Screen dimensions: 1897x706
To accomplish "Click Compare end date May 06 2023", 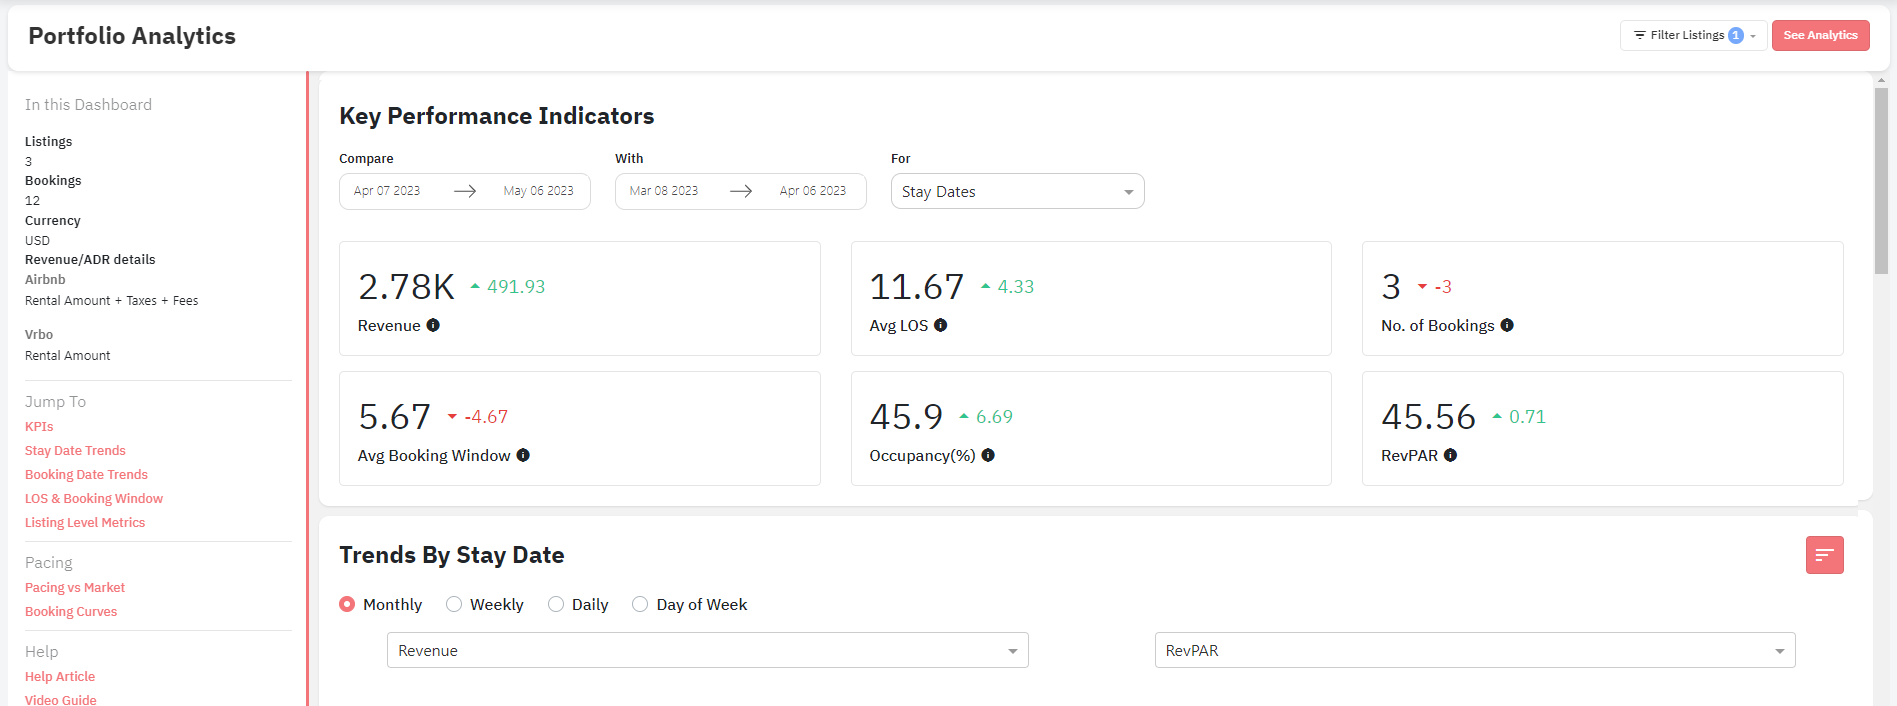I will [538, 191].
